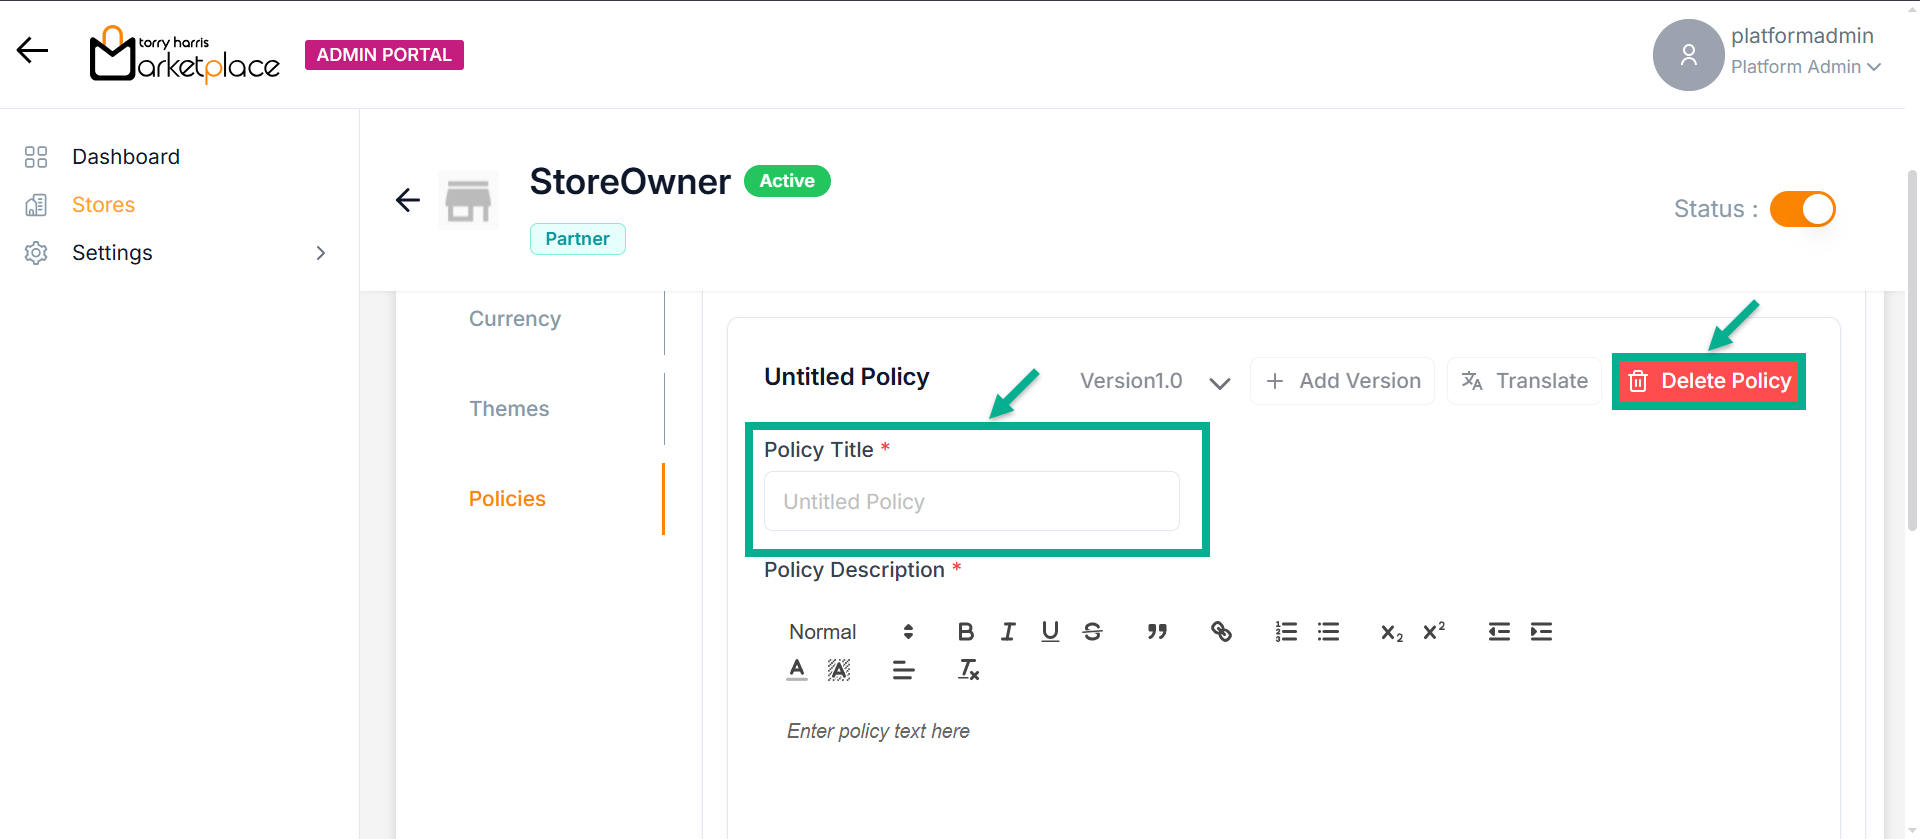Open the Normal heading style dropdown
Viewport: 1920px width, 839px height.
pyautogui.click(x=851, y=632)
